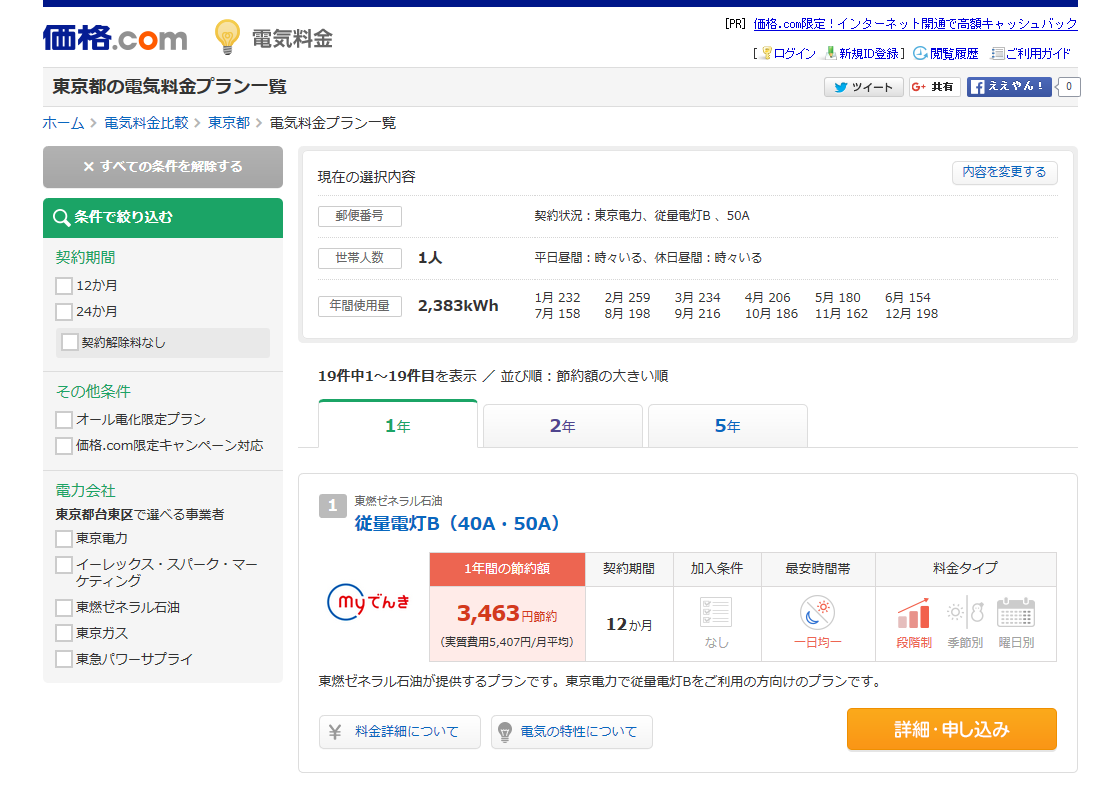This screenshot has height=790, width=1120.
Task: Select the 東京電力 company checkbox
Action: [64, 539]
